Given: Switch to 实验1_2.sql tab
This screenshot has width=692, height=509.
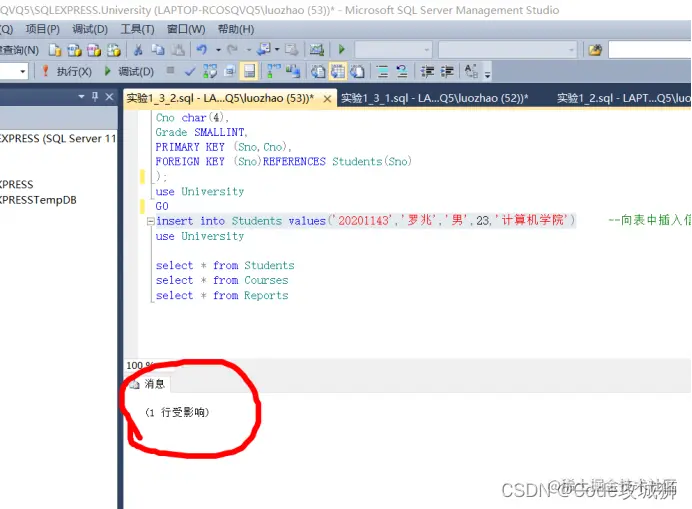Looking at the screenshot, I should click(x=623, y=98).
